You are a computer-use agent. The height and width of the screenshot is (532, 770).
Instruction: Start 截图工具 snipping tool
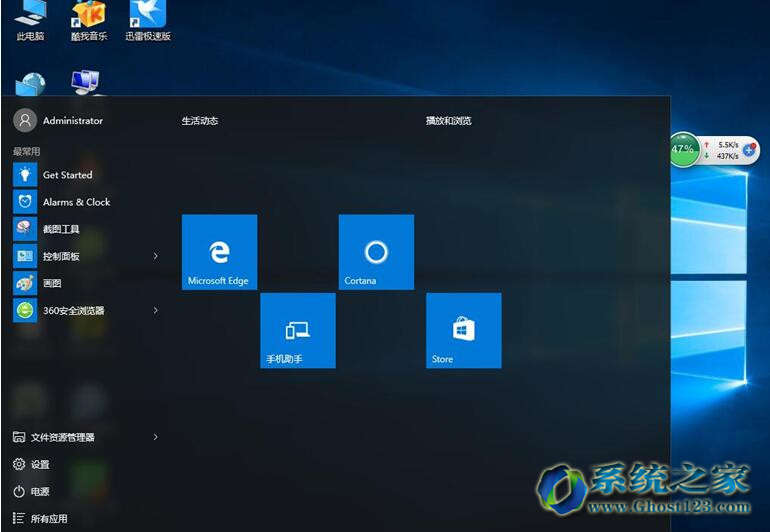60,229
